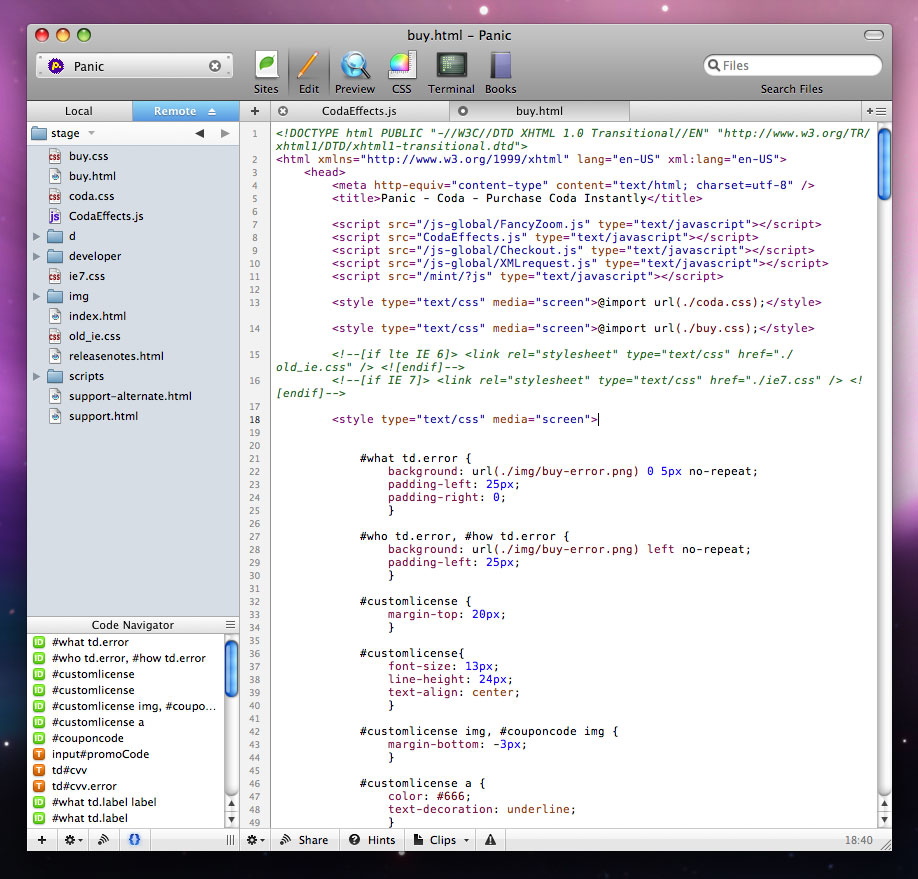Image resolution: width=918 pixels, height=879 pixels.
Task: Jump to #customlicense a in navigator
Action: pos(126,723)
